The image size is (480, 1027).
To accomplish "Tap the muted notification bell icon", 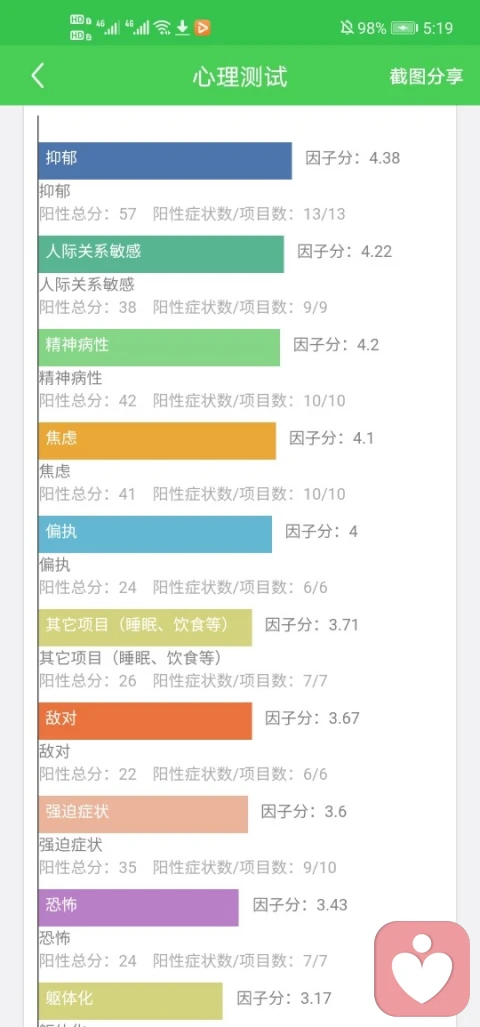I will click(346, 28).
